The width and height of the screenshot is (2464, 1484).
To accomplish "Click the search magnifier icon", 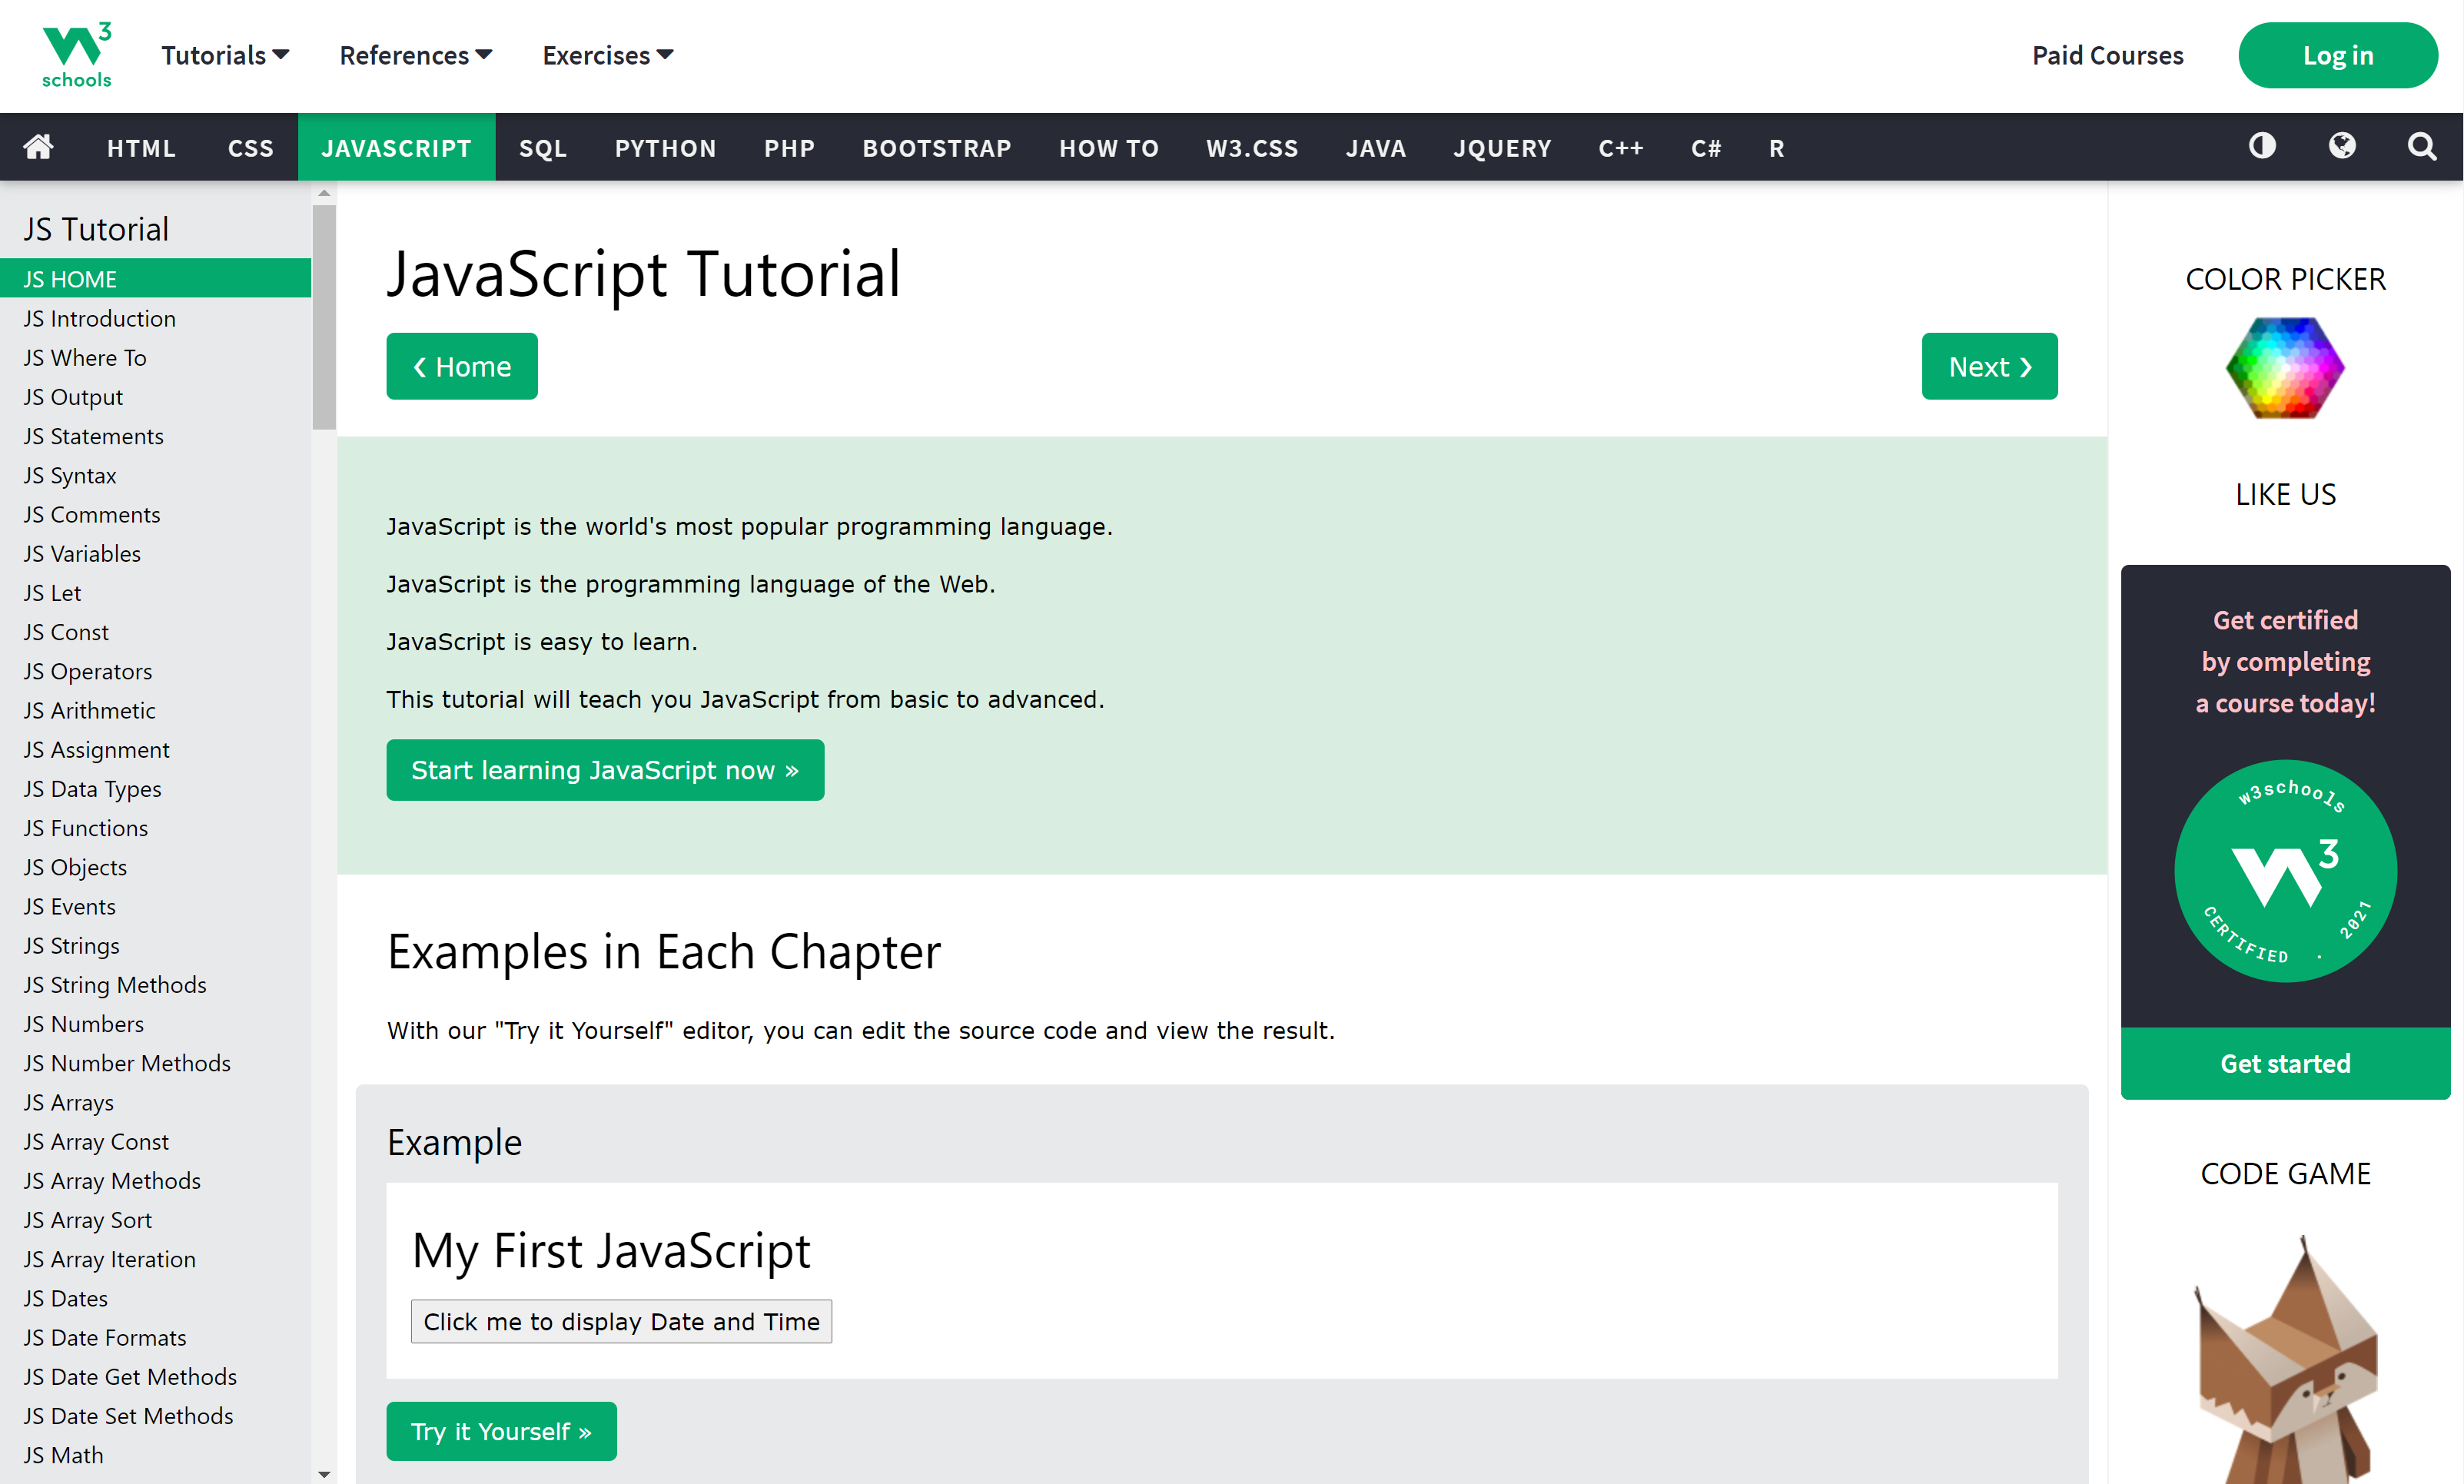I will 2421,147.
